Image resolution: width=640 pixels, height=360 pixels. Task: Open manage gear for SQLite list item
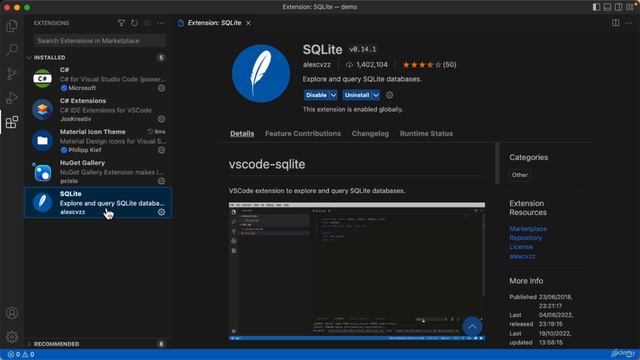162,212
